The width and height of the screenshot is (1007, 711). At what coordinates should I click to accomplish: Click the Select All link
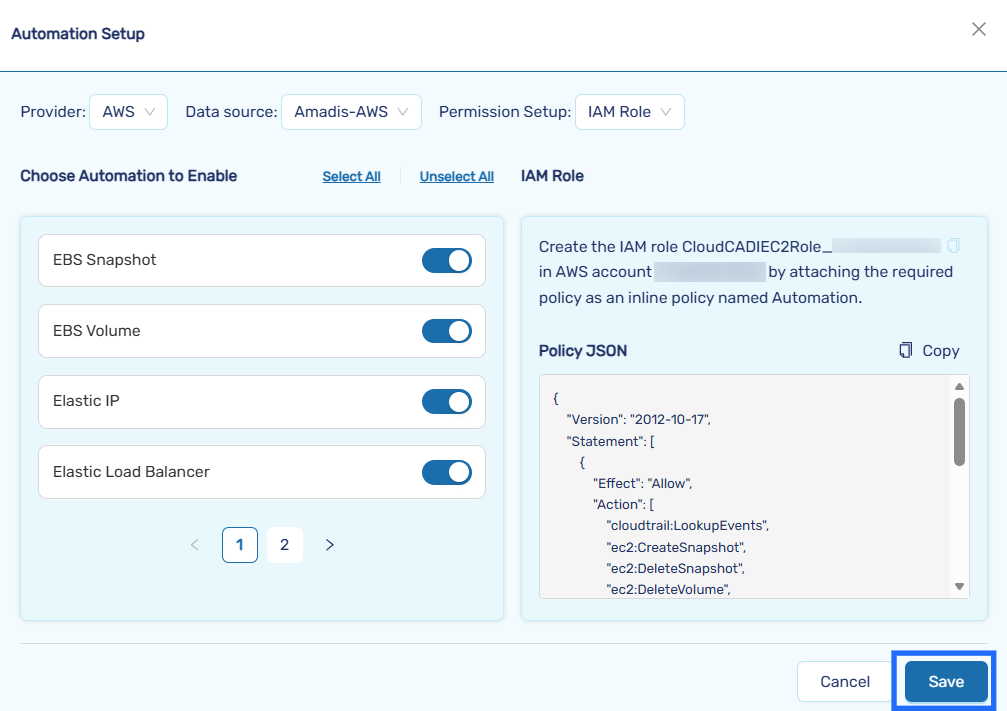[x=351, y=177]
